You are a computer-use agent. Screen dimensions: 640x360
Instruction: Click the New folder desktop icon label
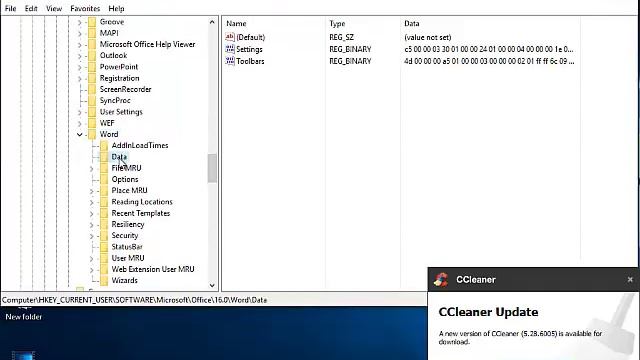(x=24, y=317)
